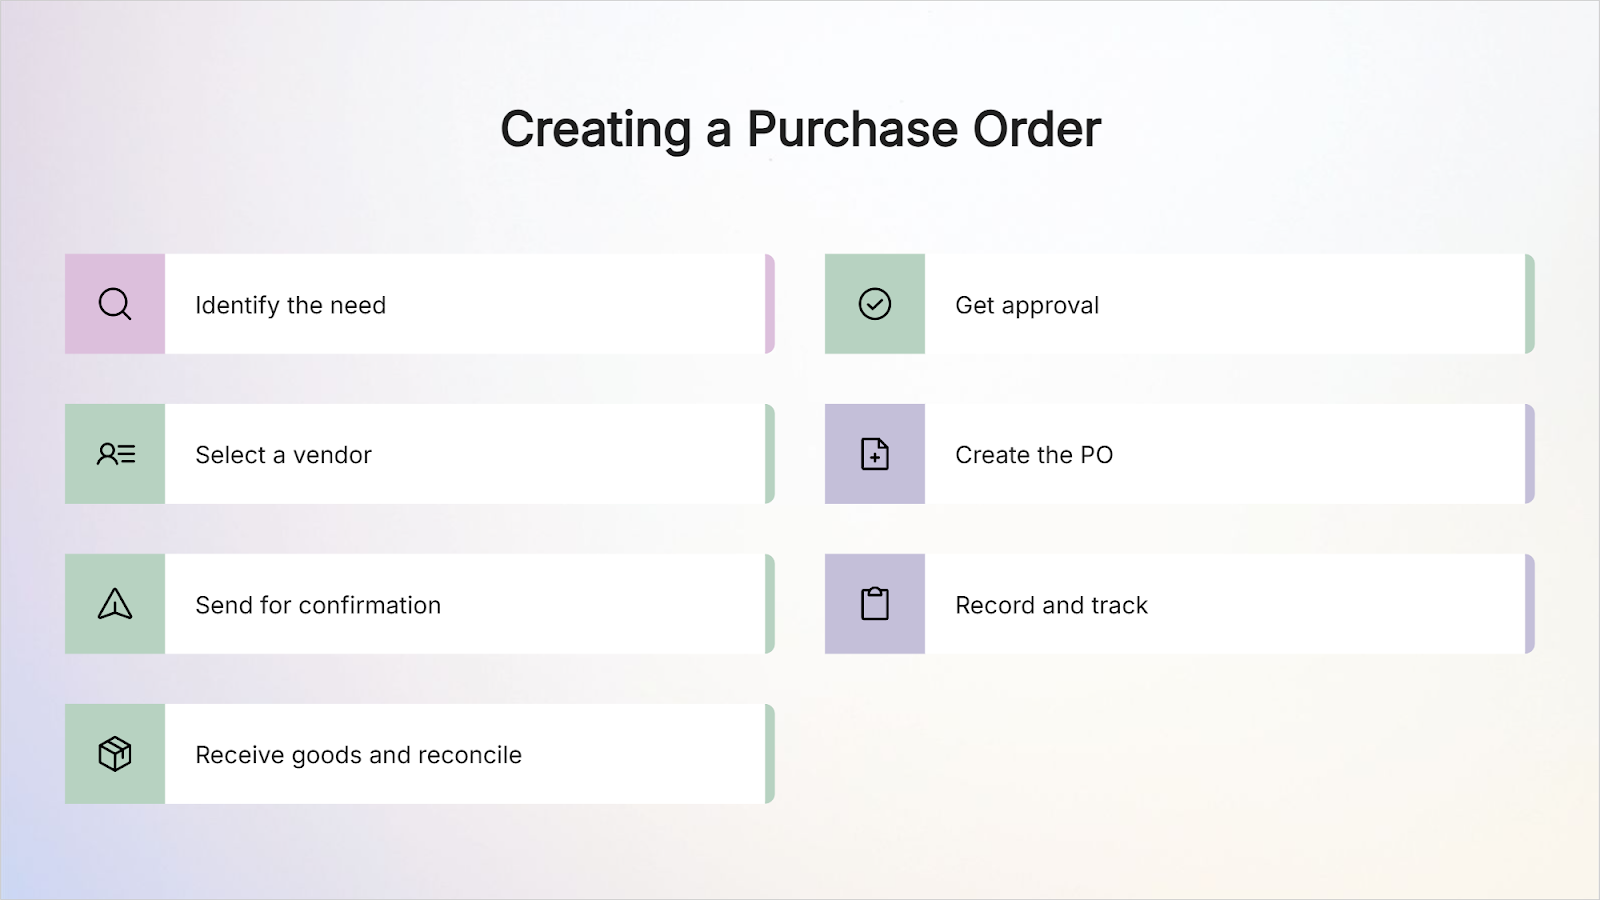Click the person list vendor icon
Image resolution: width=1600 pixels, height=900 pixels.
click(115, 454)
